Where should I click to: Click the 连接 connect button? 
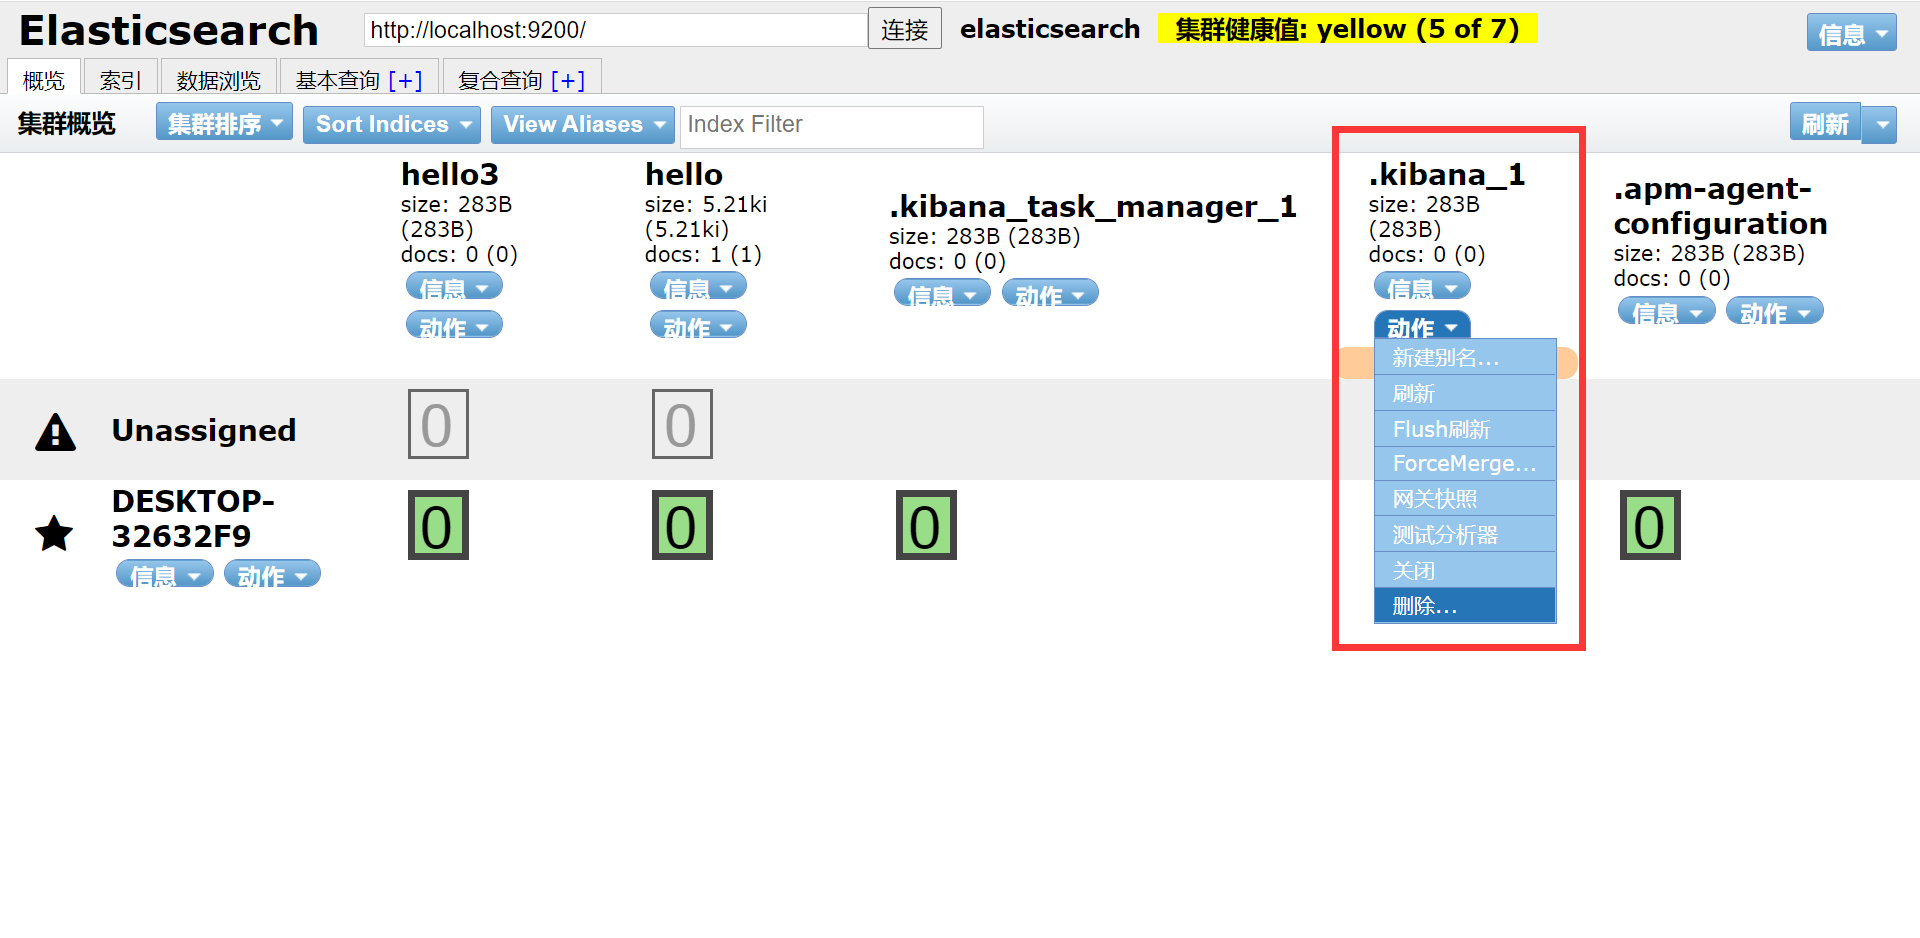(x=905, y=29)
